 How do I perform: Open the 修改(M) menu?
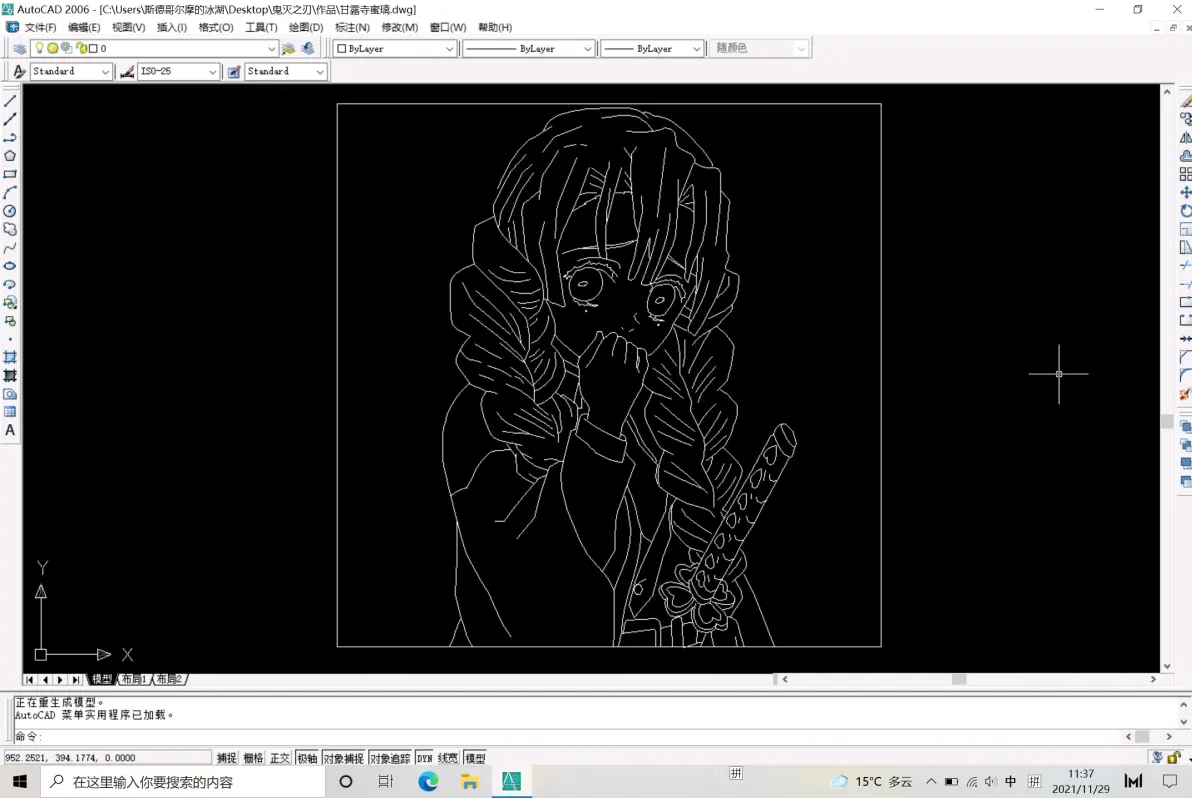coord(399,27)
